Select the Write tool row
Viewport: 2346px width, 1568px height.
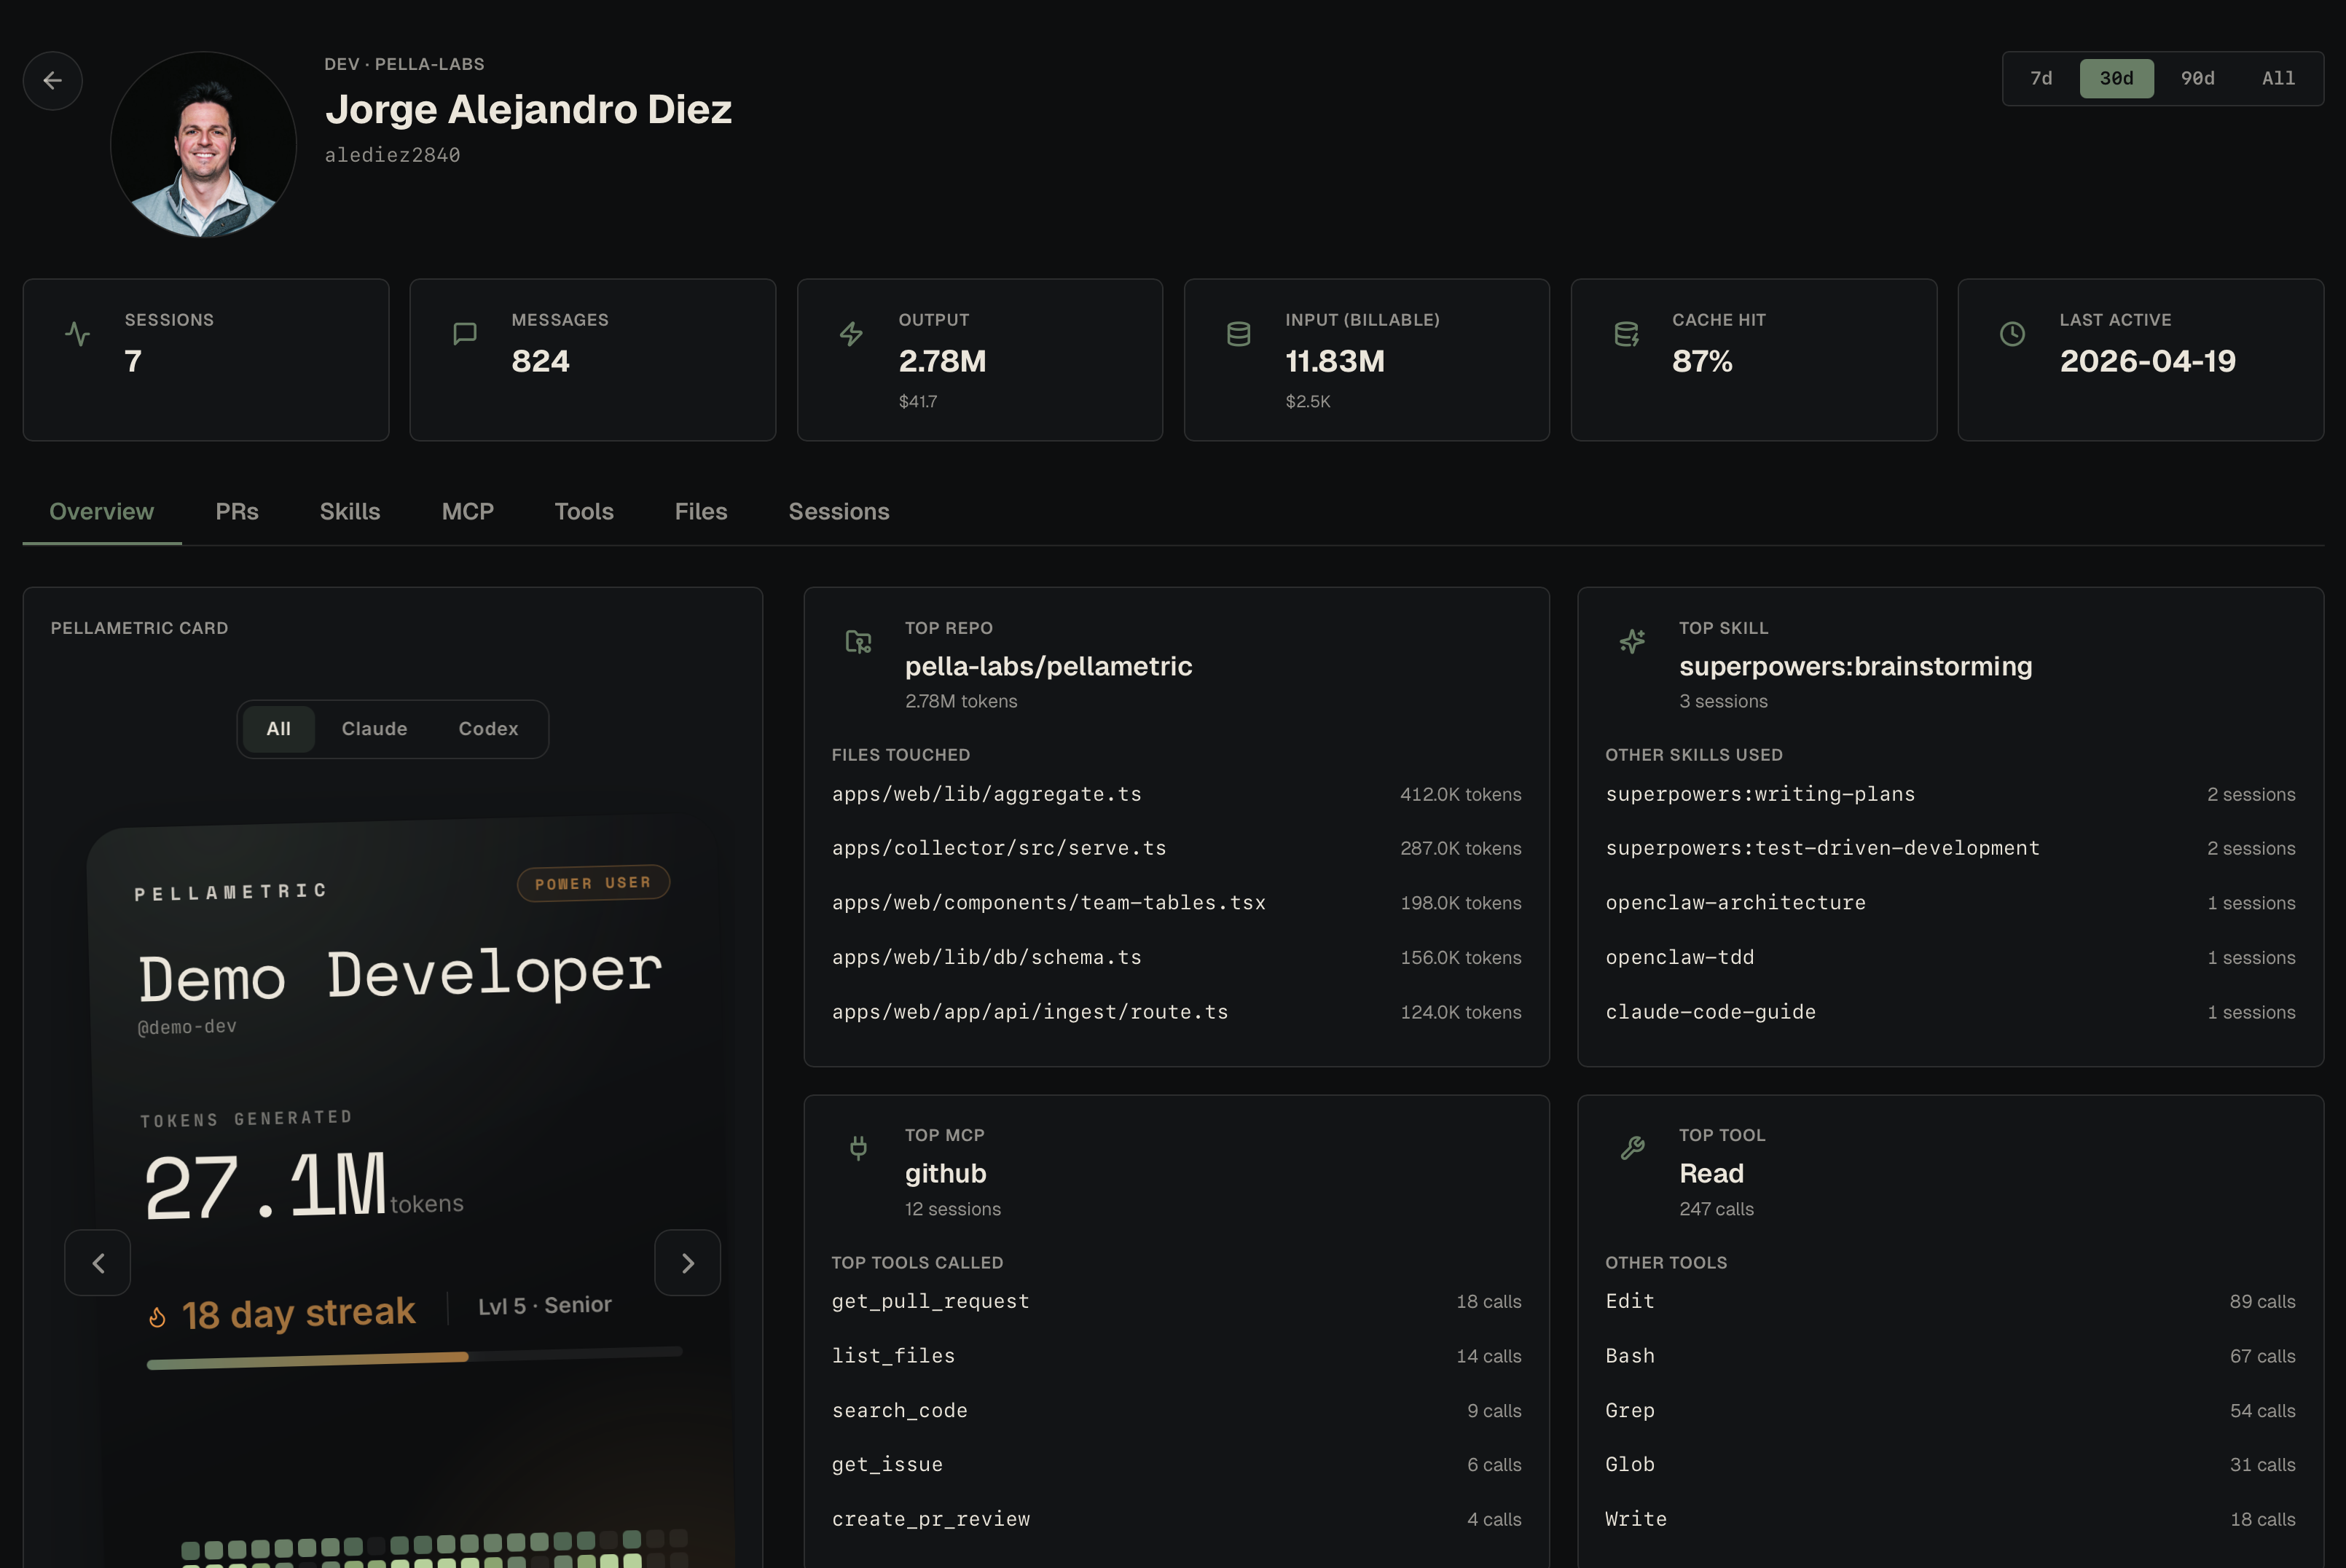[x=1950, y=1519]
